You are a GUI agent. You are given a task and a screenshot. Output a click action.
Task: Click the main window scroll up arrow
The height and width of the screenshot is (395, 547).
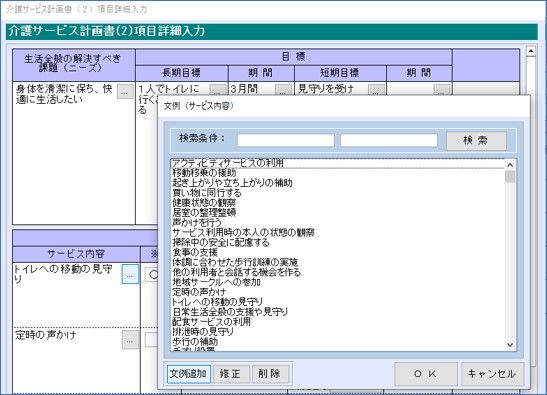point(531,52)
